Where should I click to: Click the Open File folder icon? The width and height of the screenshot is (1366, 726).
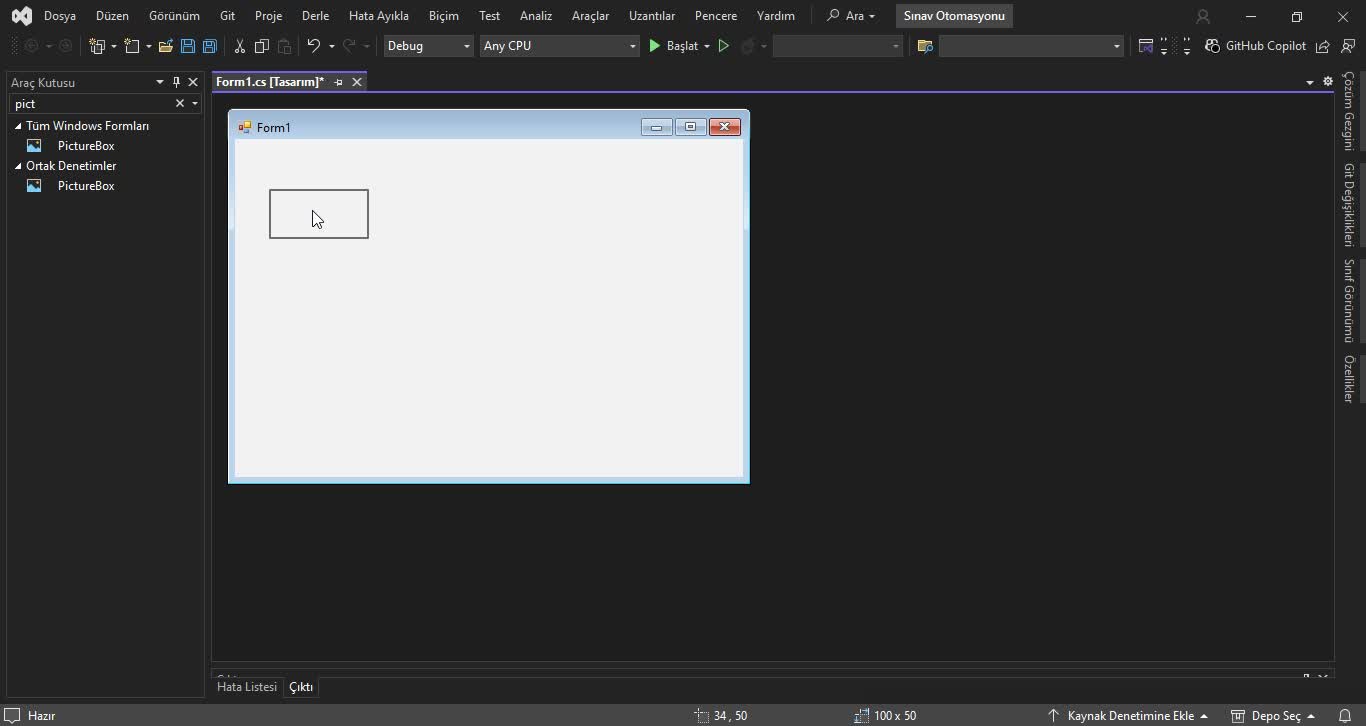point(166,46)
